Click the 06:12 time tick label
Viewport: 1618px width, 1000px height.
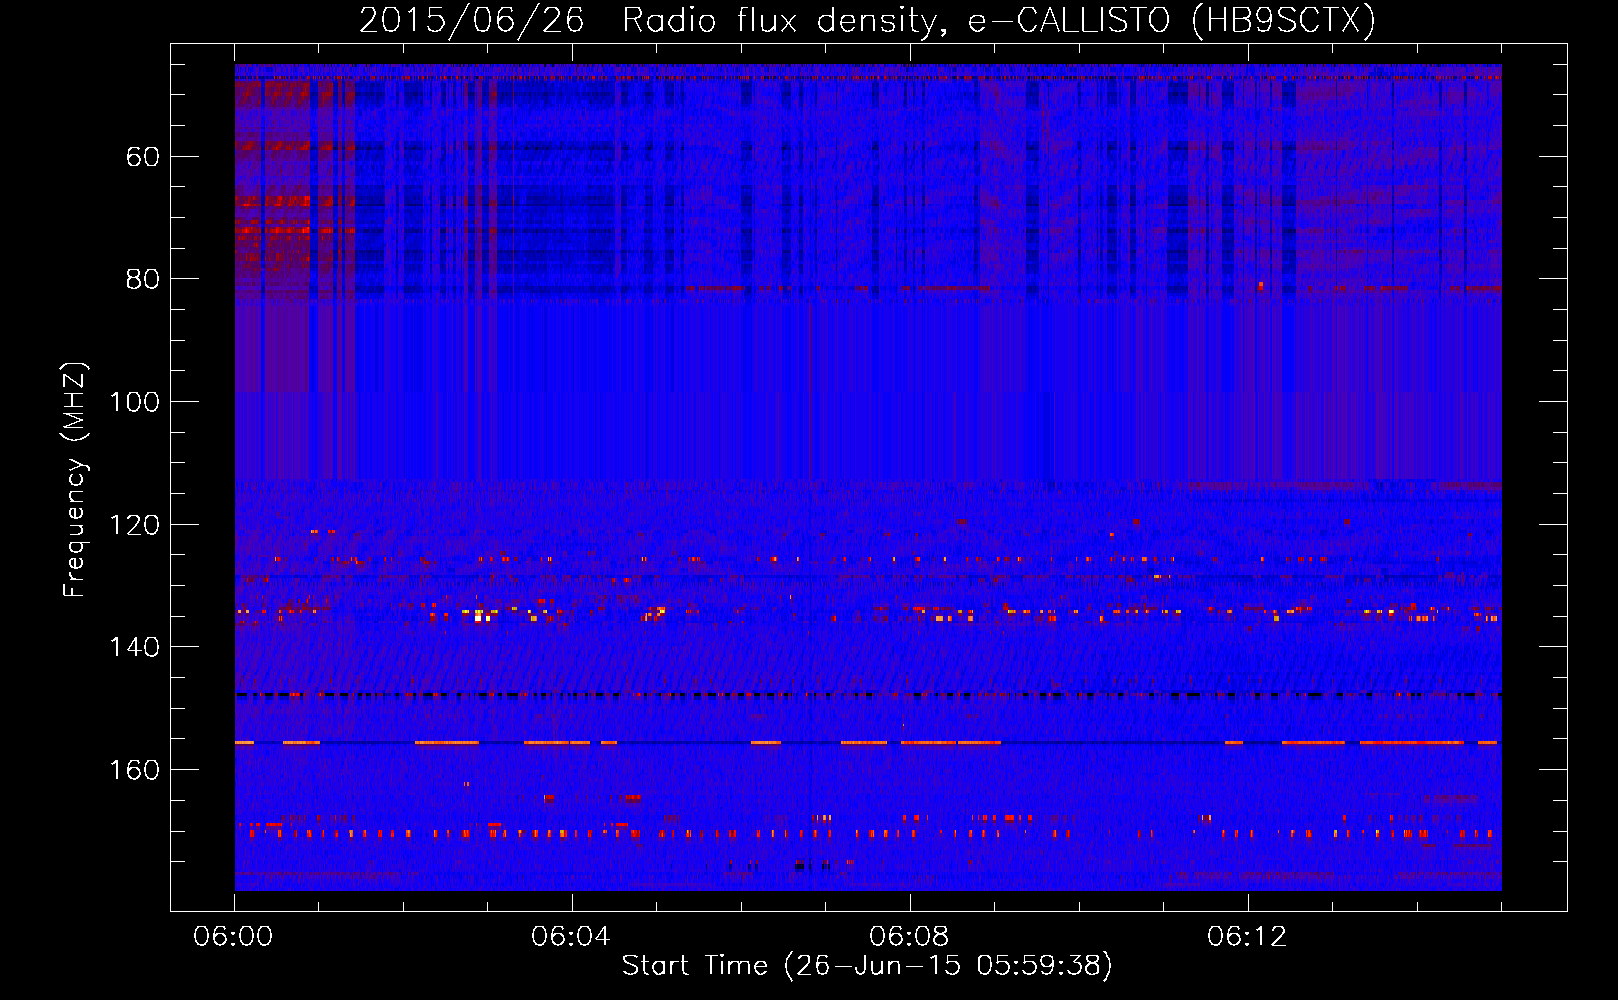click(x=1247, y=937)
